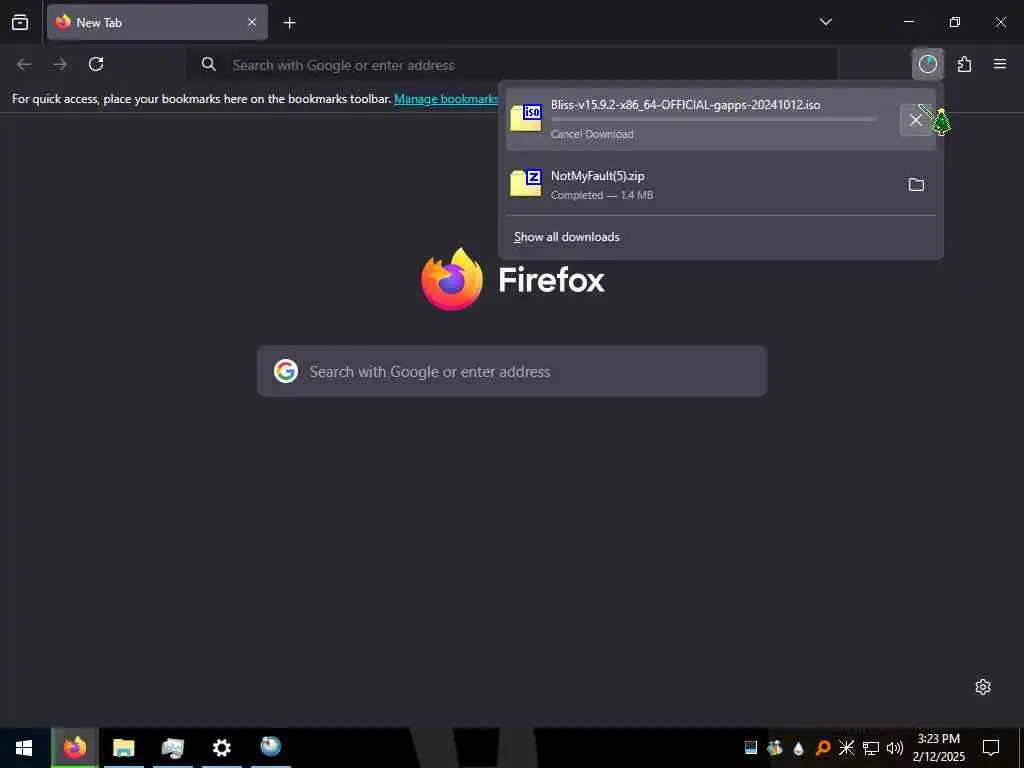
Task: Focus the top address bar field
Action: pyautogui.click(x=511, y=65)
